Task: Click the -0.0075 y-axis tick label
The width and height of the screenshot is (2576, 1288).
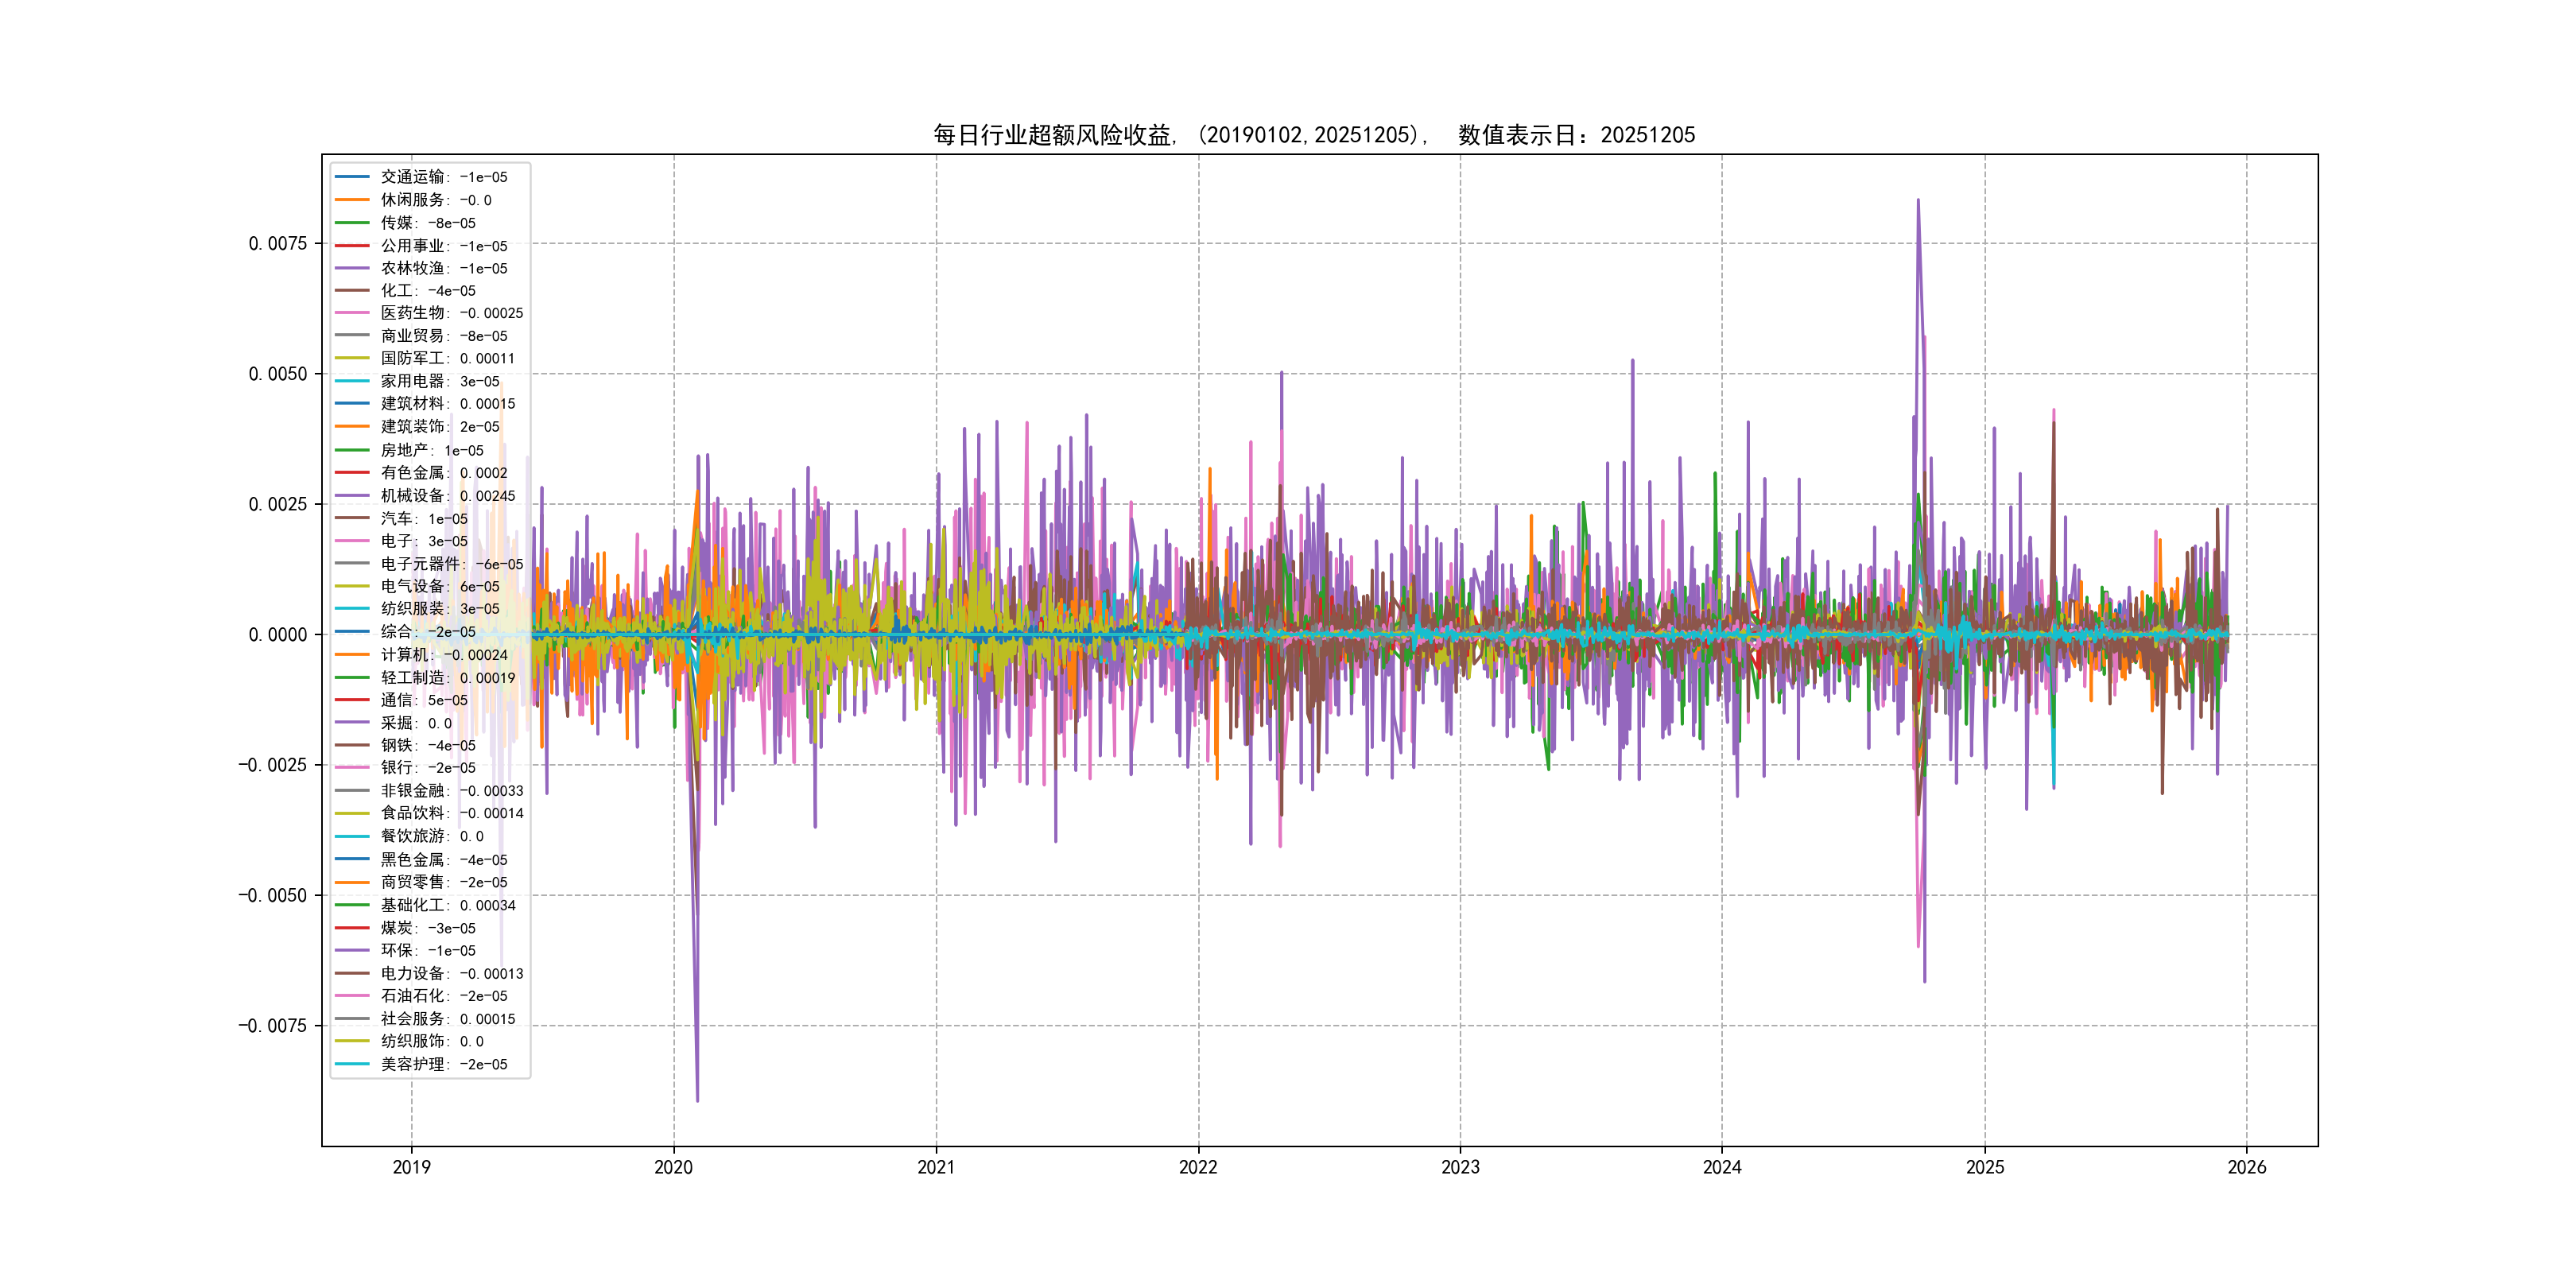Action: 272,1026
